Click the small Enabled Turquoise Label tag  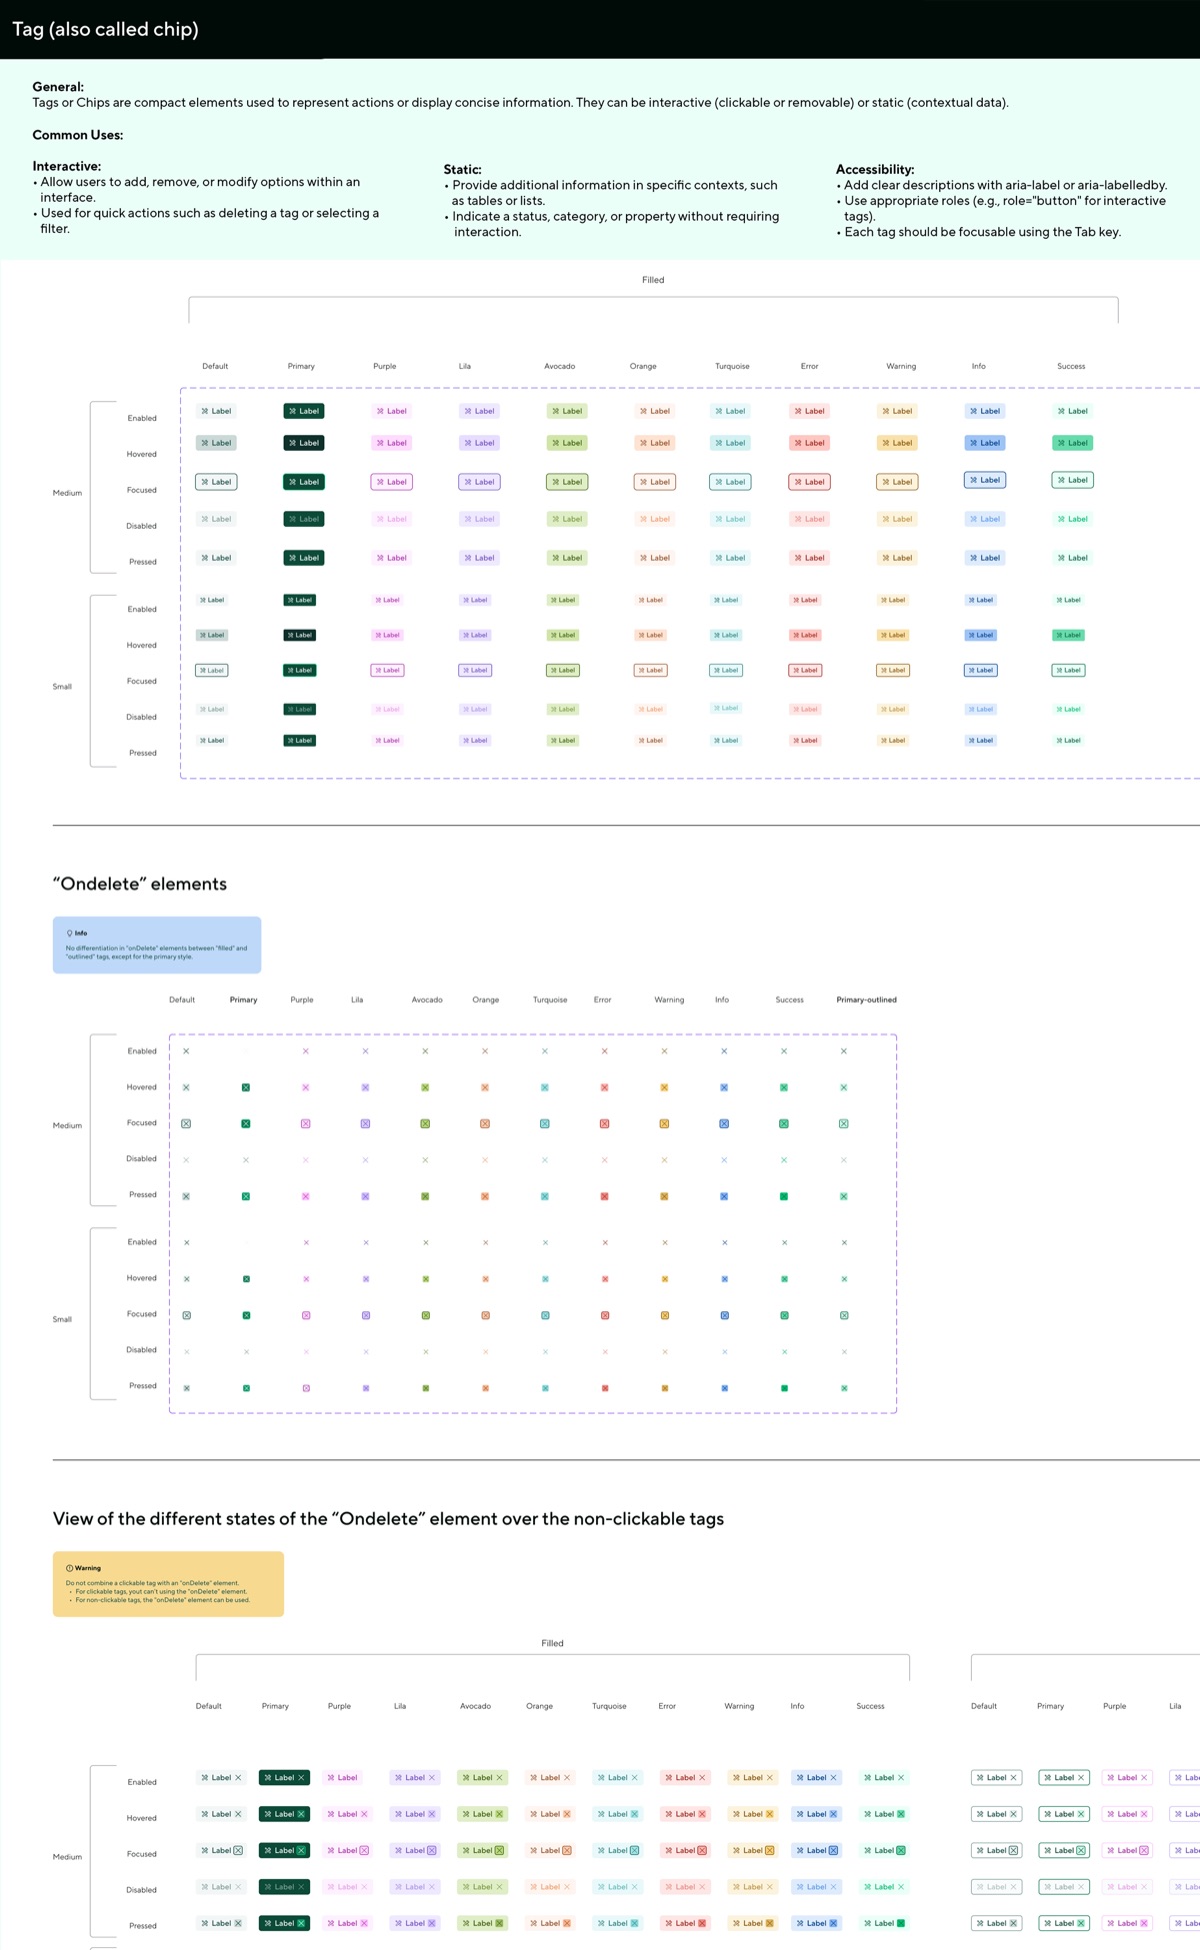(726, 600)
